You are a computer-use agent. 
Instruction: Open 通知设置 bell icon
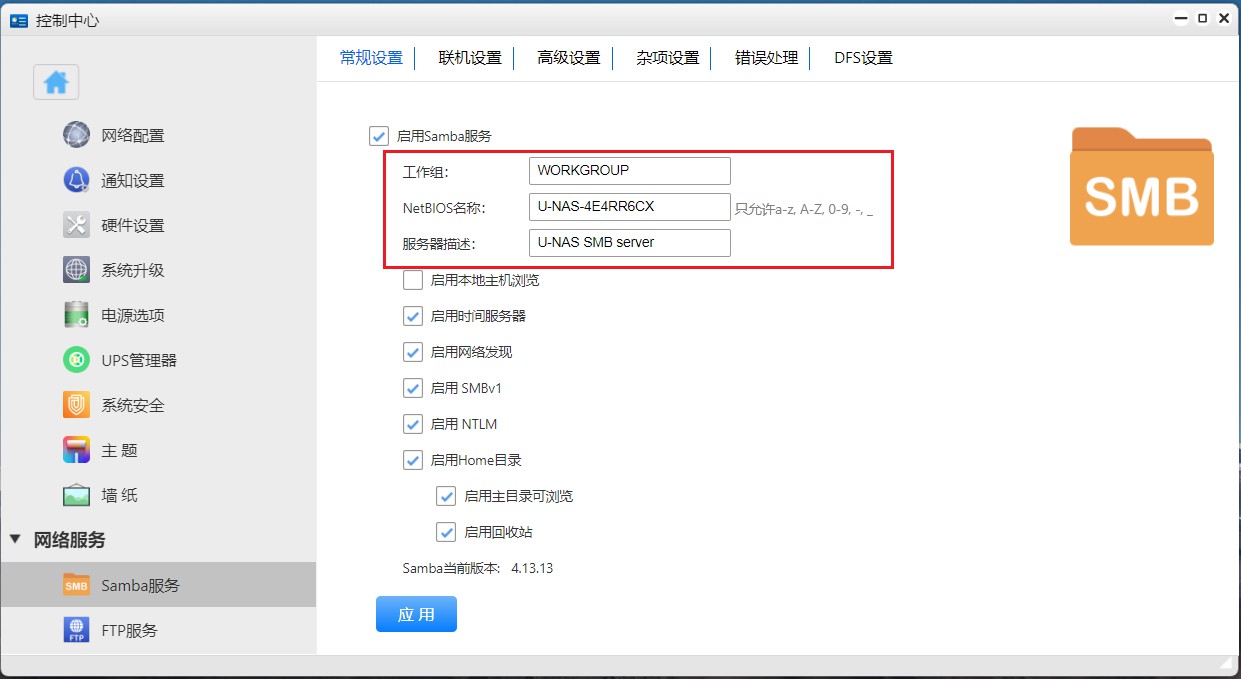(x=77, y=180)
